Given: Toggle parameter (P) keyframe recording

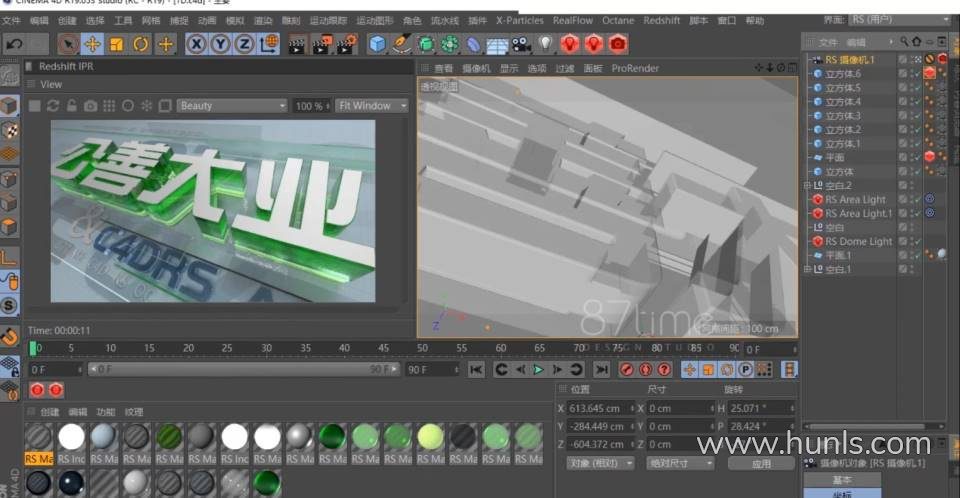Looking at the screenshot, I should coord(745,369).
